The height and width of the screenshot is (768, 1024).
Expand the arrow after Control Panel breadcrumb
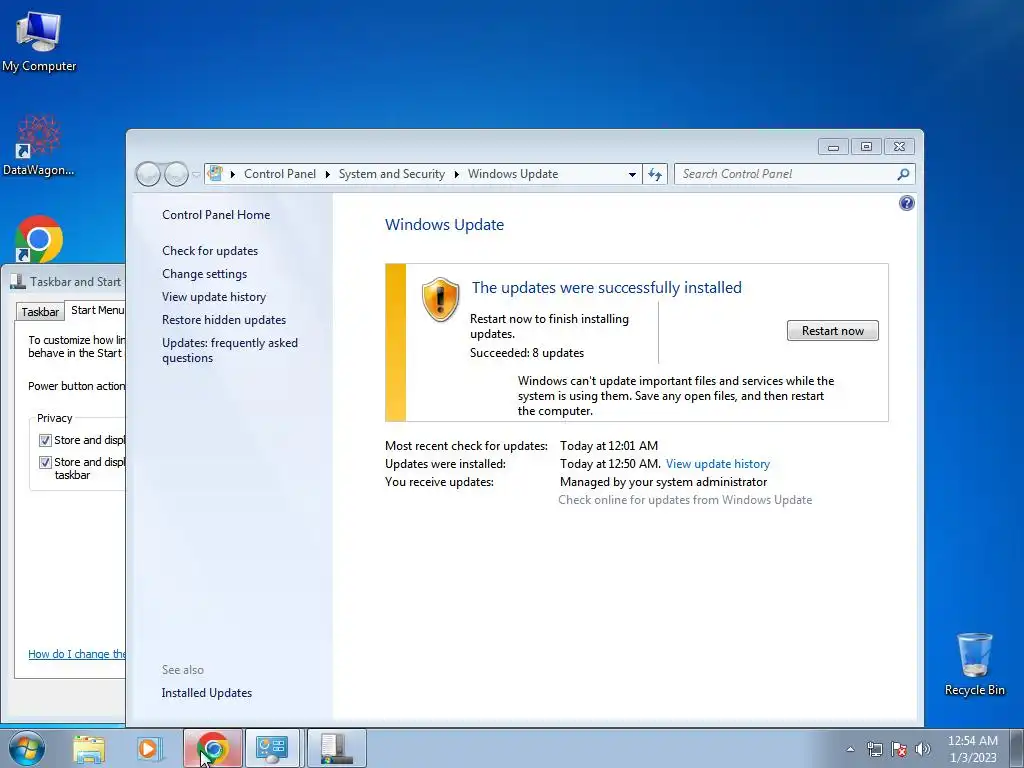point(327,174)
